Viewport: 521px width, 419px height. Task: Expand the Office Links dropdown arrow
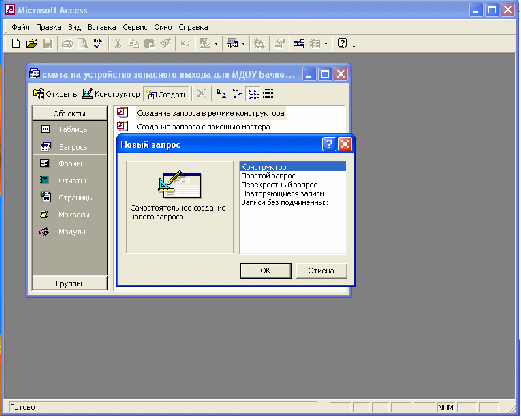[216, 44]
